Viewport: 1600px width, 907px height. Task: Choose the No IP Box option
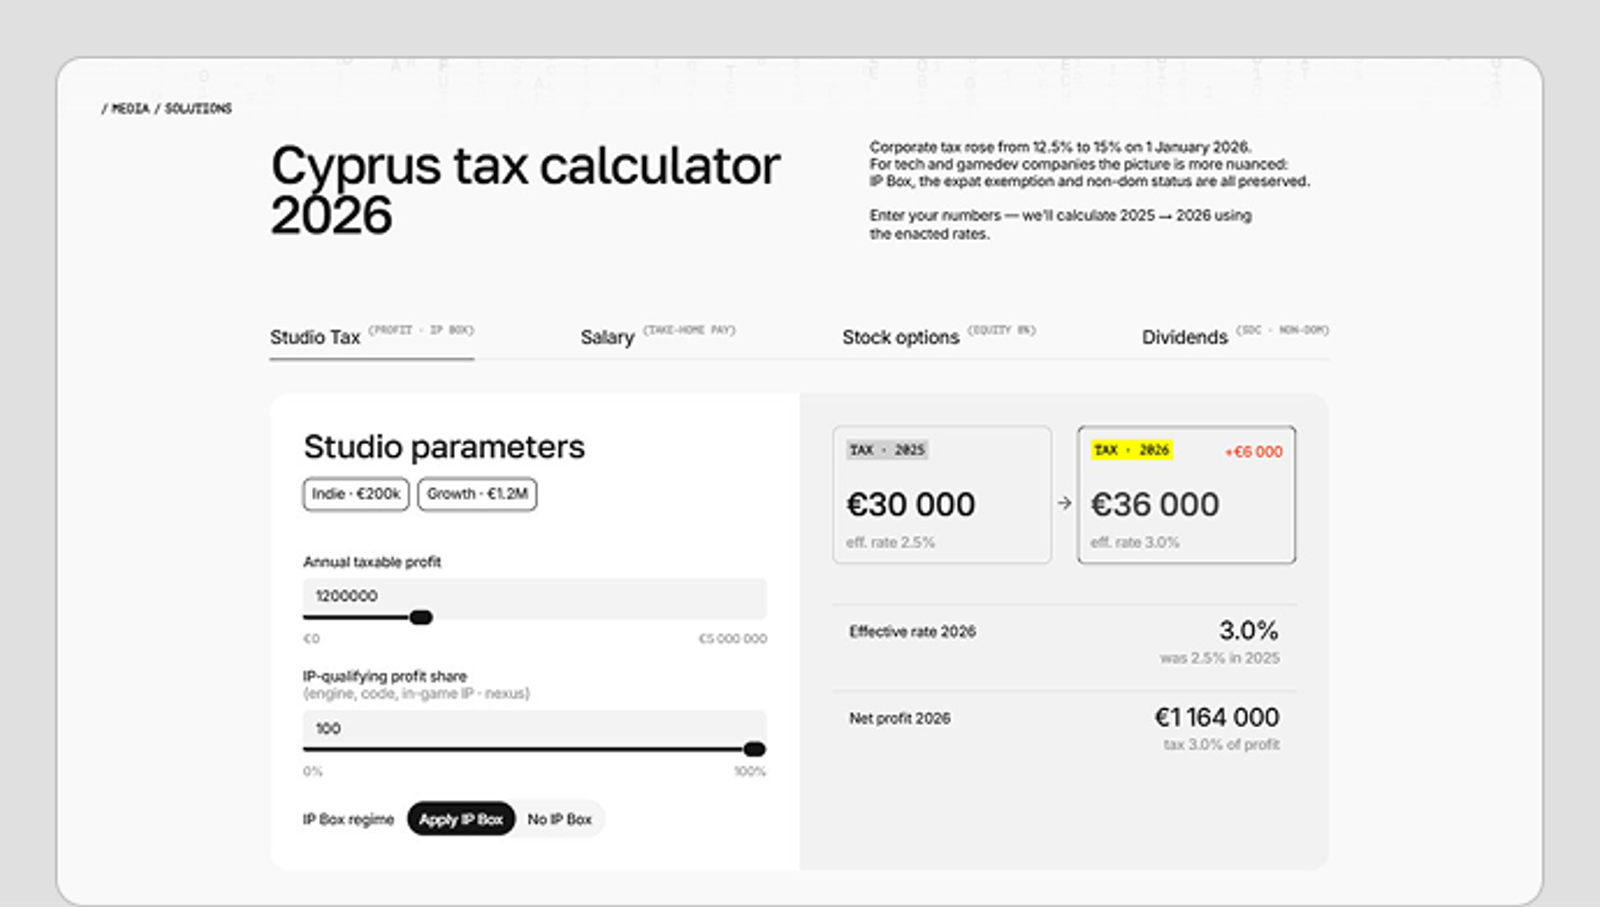[560, 819]
